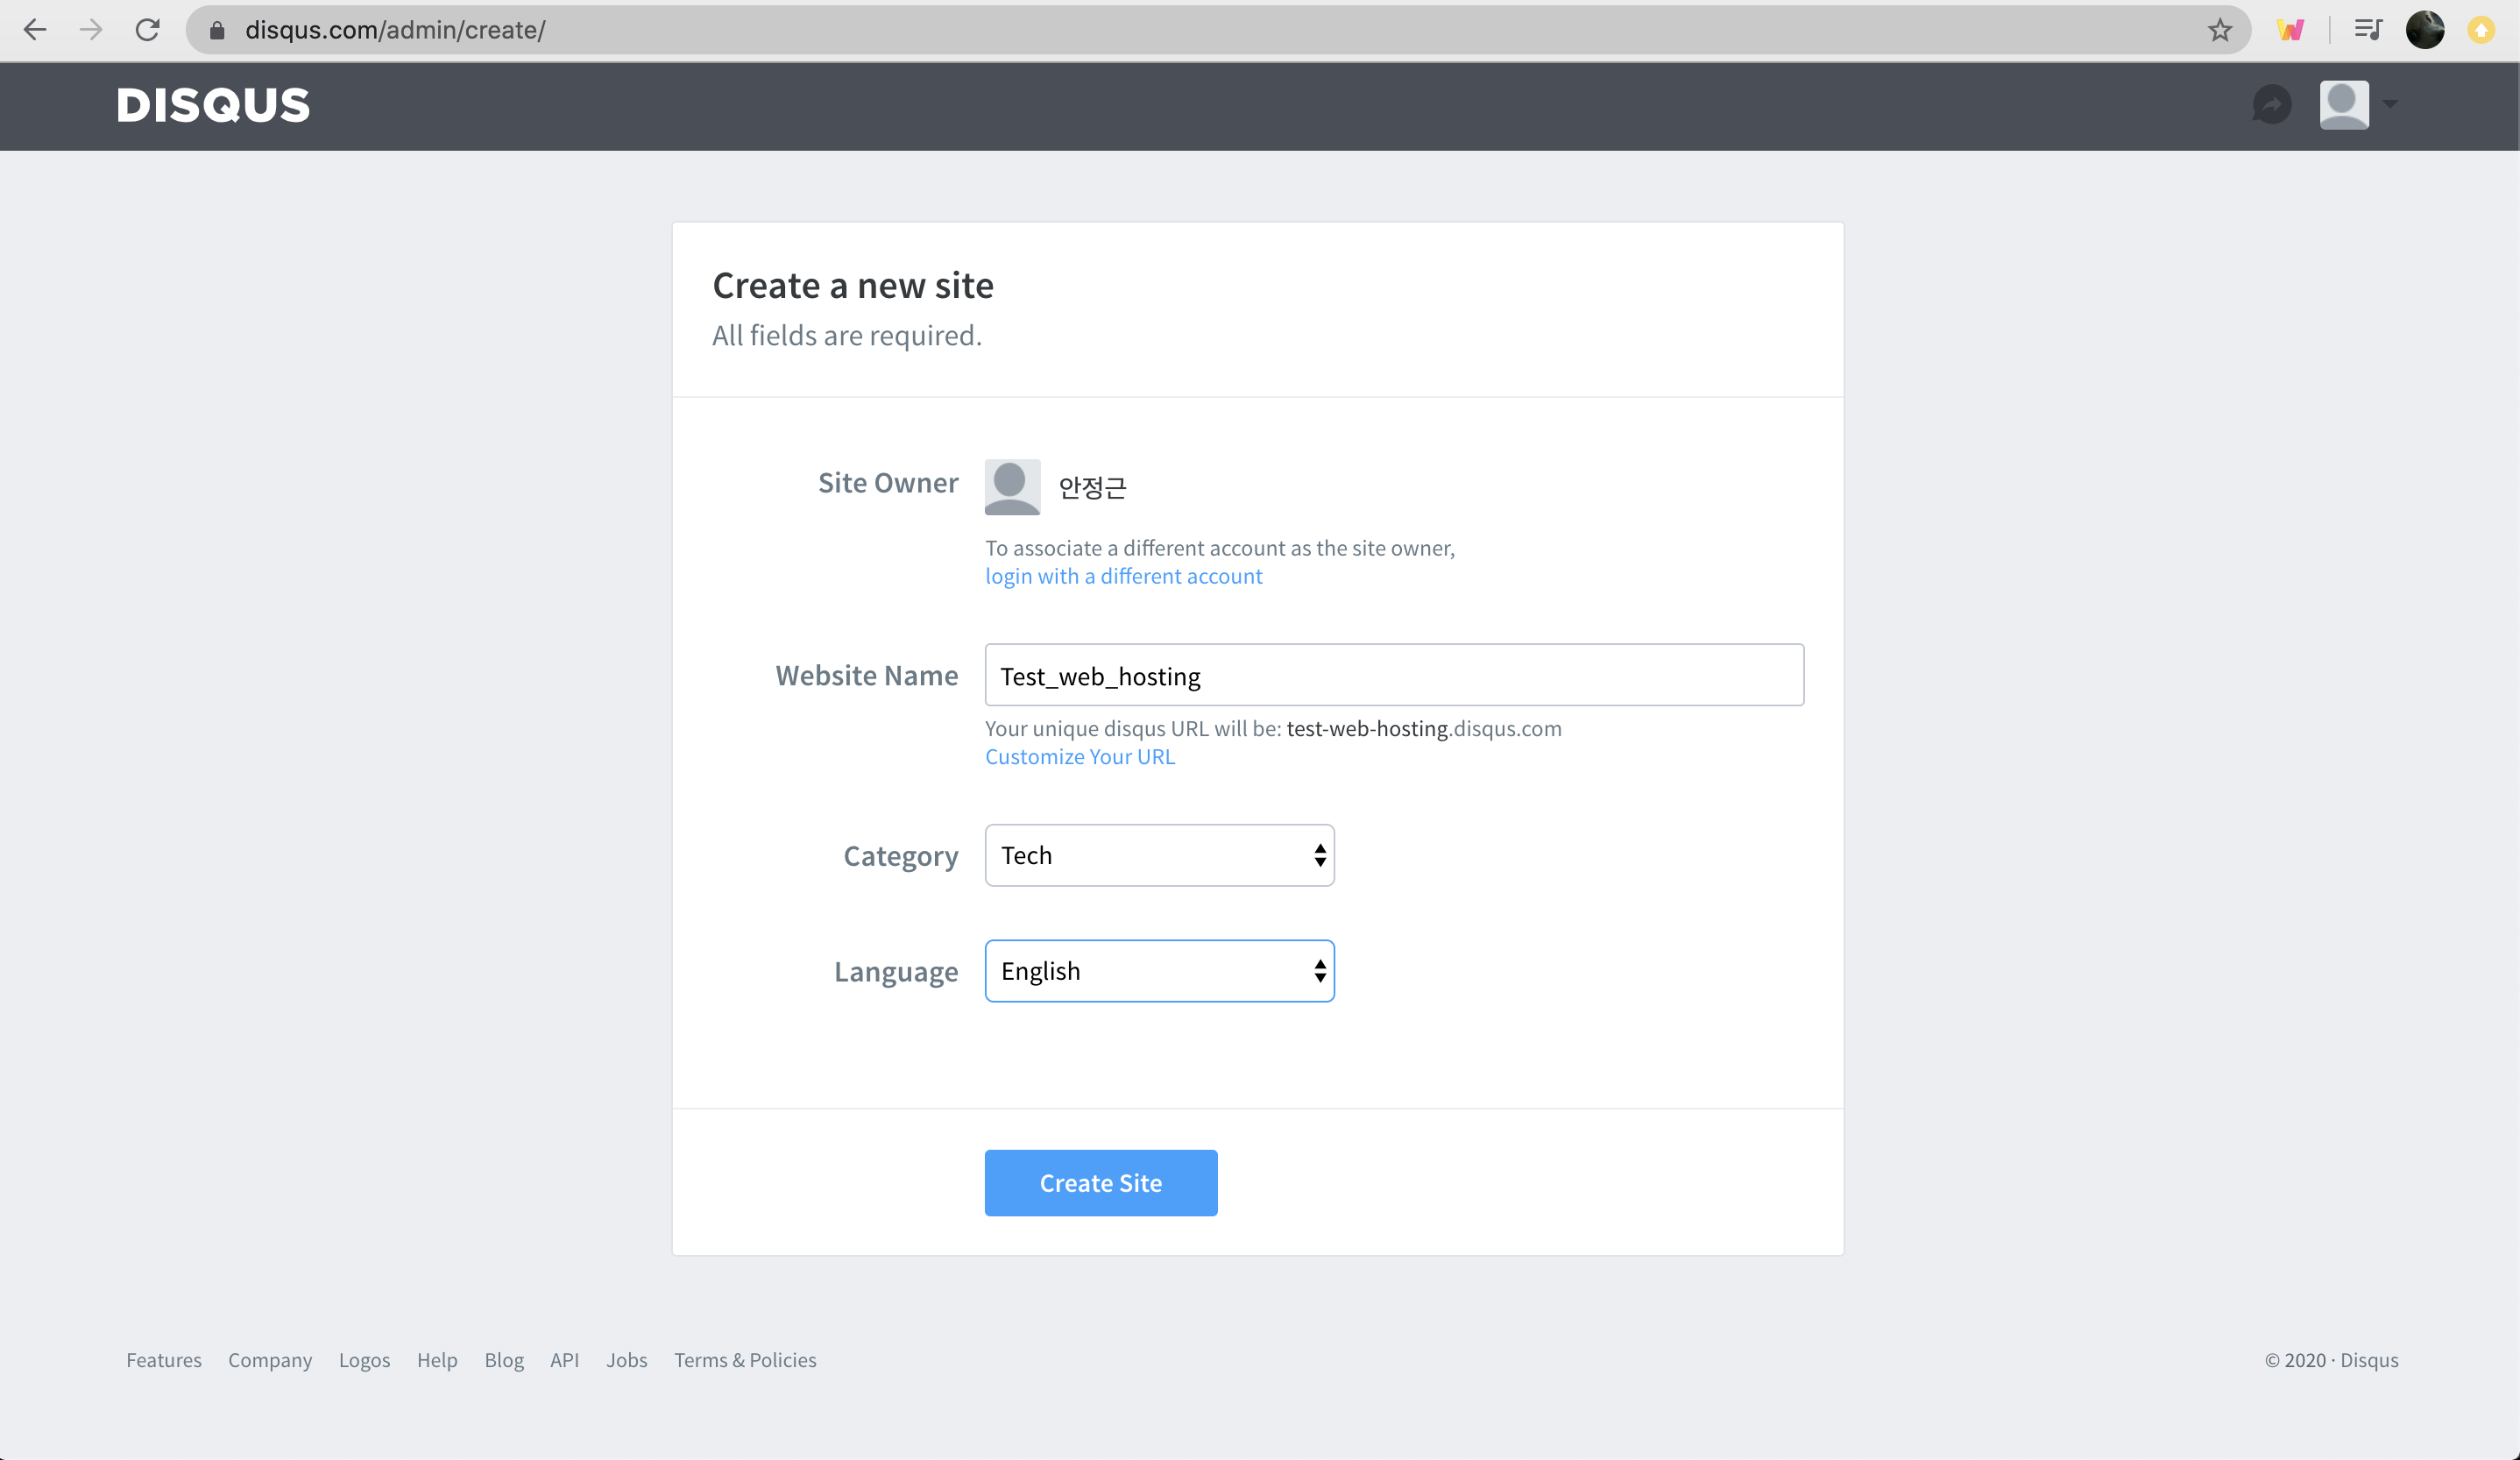Click the Website Name text field
The width and height of the screenshot is (2520, 1460).
[x=1393, y=676]
